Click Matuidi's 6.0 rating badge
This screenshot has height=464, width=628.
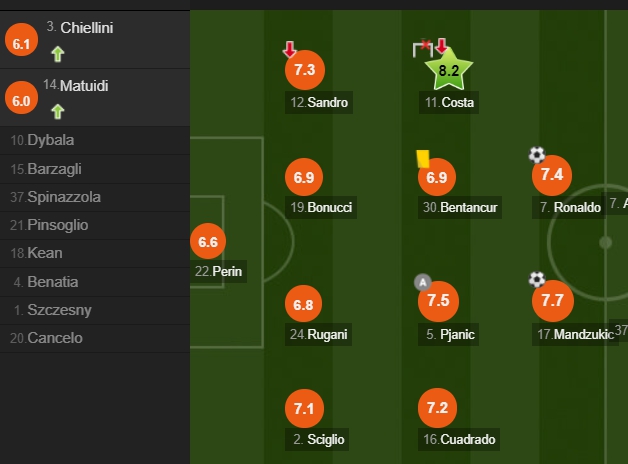[x=21, y=97]
